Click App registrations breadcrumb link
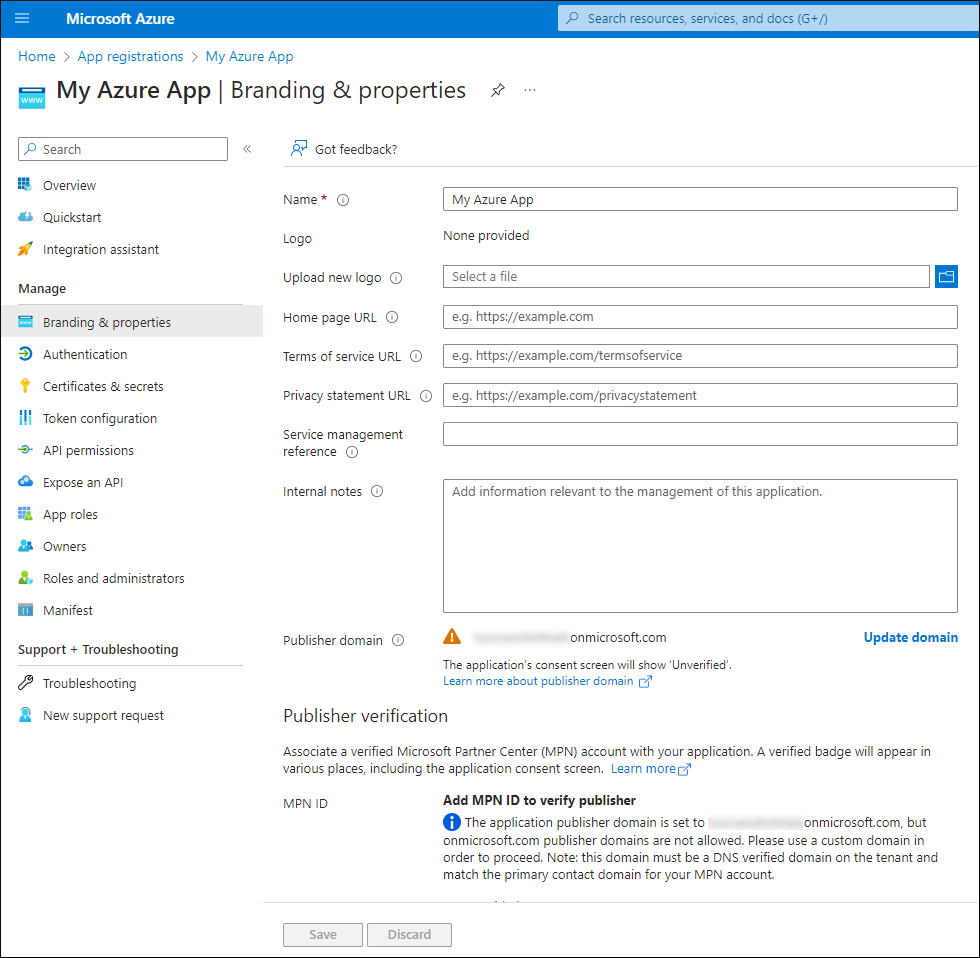 point(131,56)
